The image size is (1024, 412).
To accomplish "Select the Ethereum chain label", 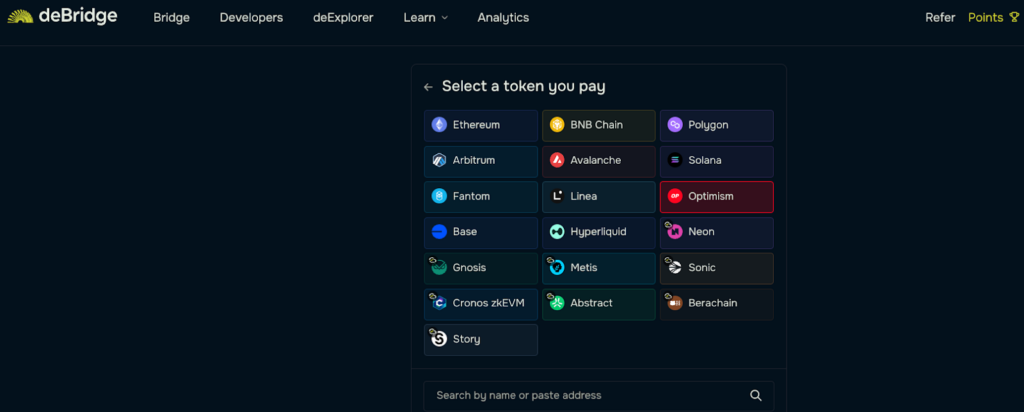I will (477, 125).
